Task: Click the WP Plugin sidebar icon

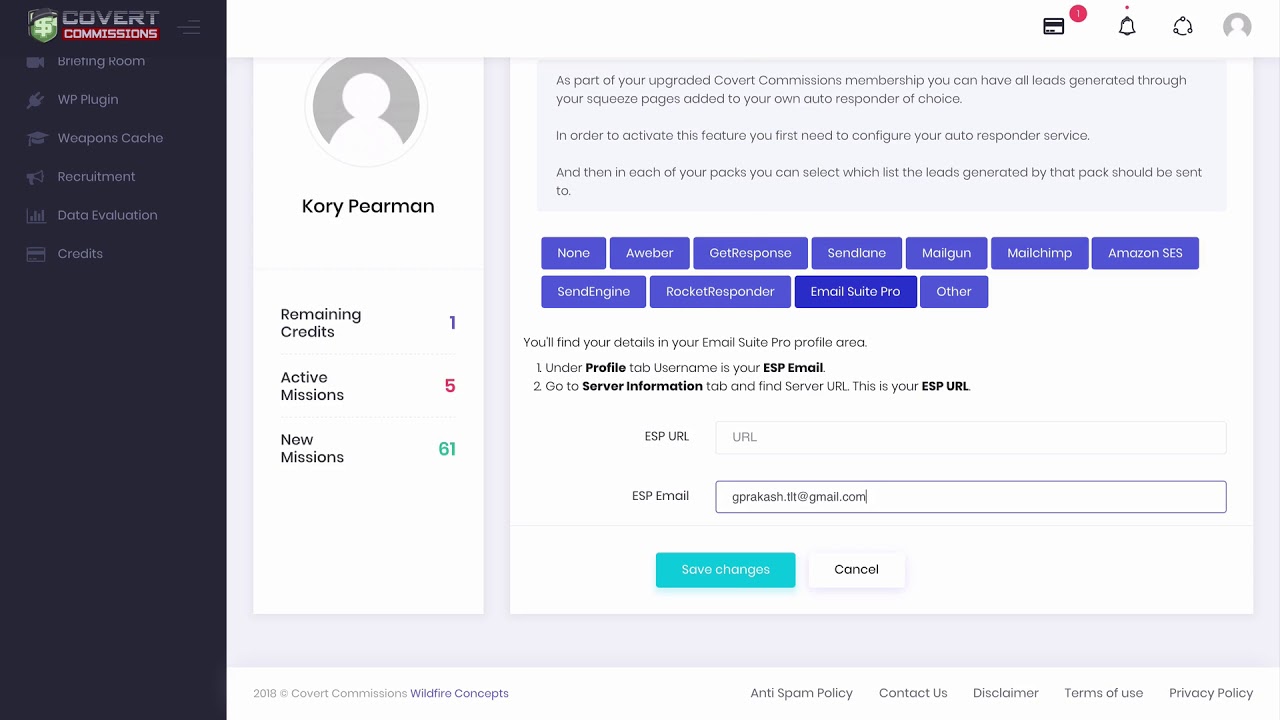Action: 36,100
